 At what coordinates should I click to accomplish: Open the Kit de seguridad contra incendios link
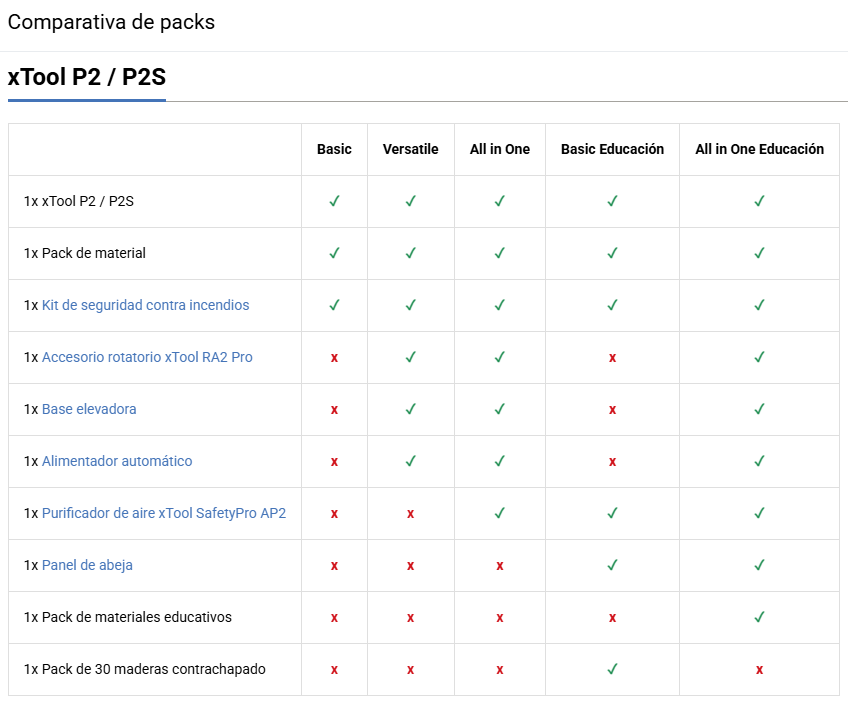click(145, 305)
